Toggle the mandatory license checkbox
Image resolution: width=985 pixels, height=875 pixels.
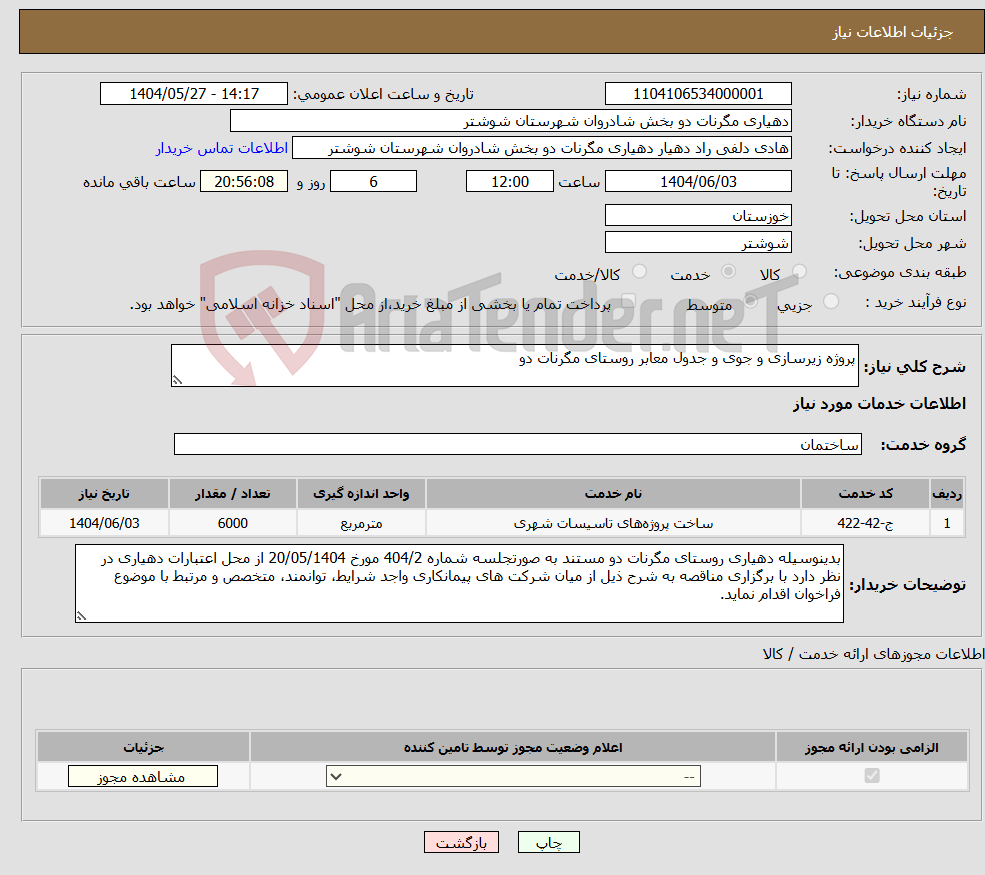pos(872,776)
